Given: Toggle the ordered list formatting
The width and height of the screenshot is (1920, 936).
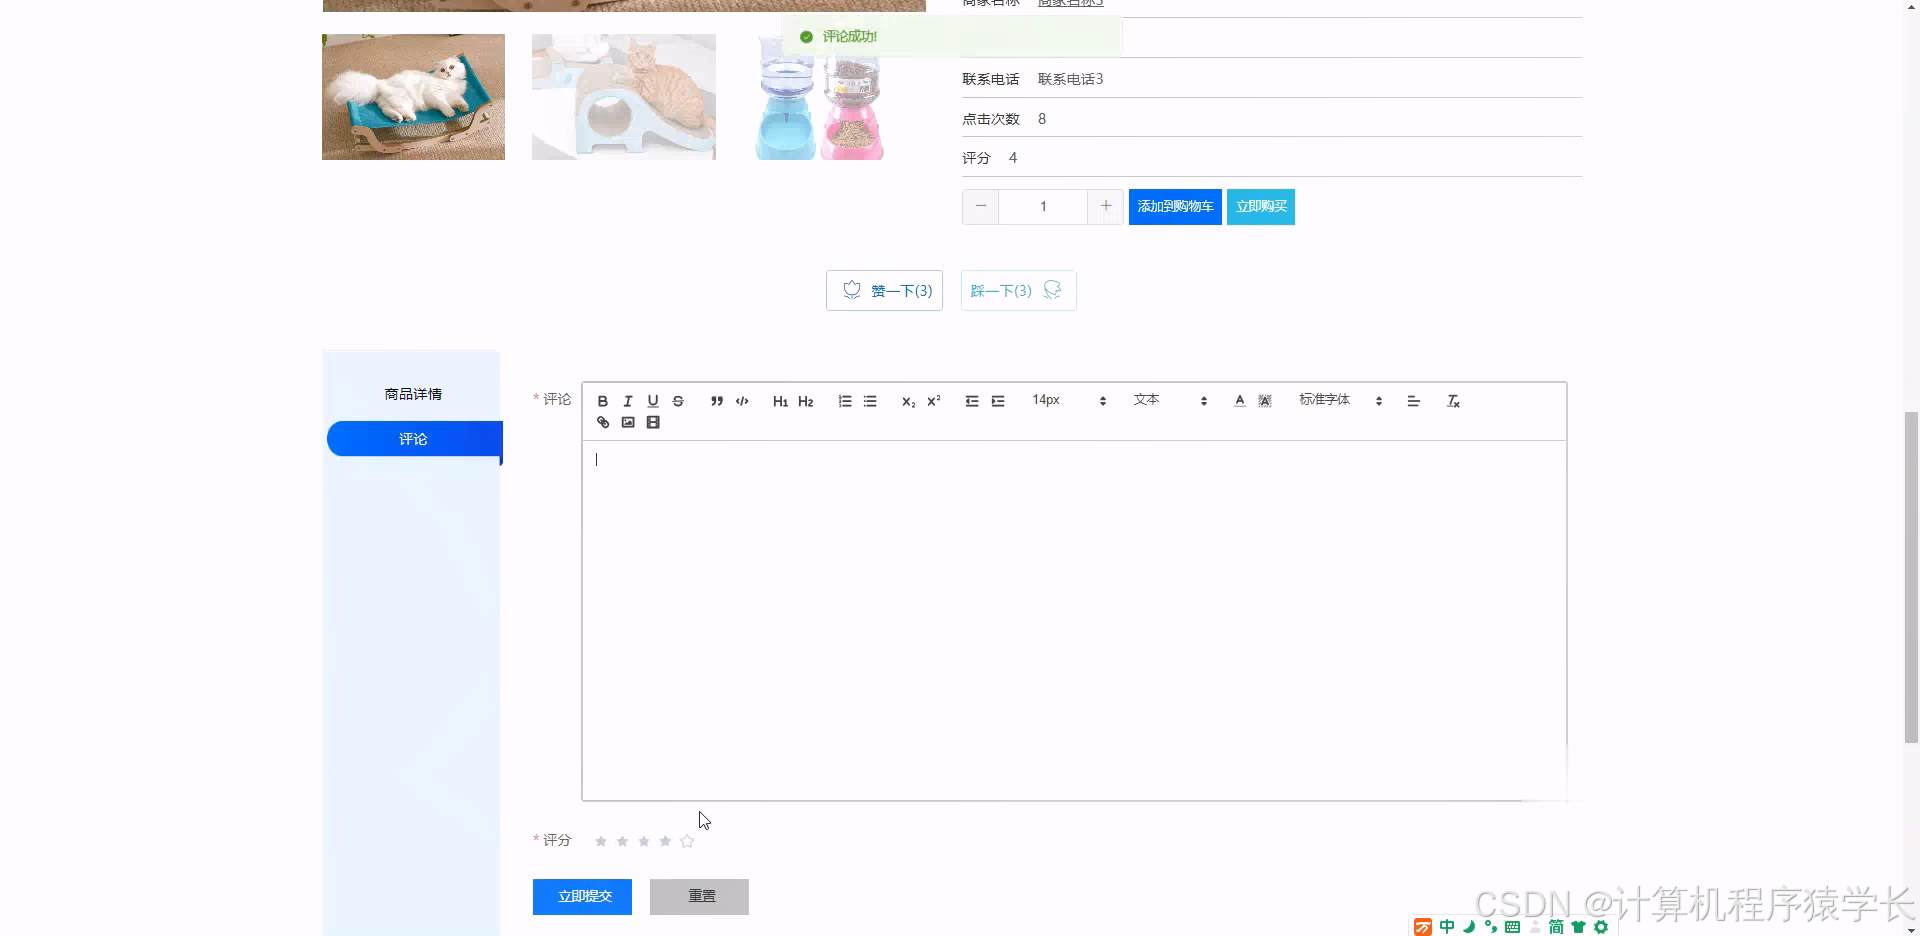Looking at the screenshot, I should (845, 400).
